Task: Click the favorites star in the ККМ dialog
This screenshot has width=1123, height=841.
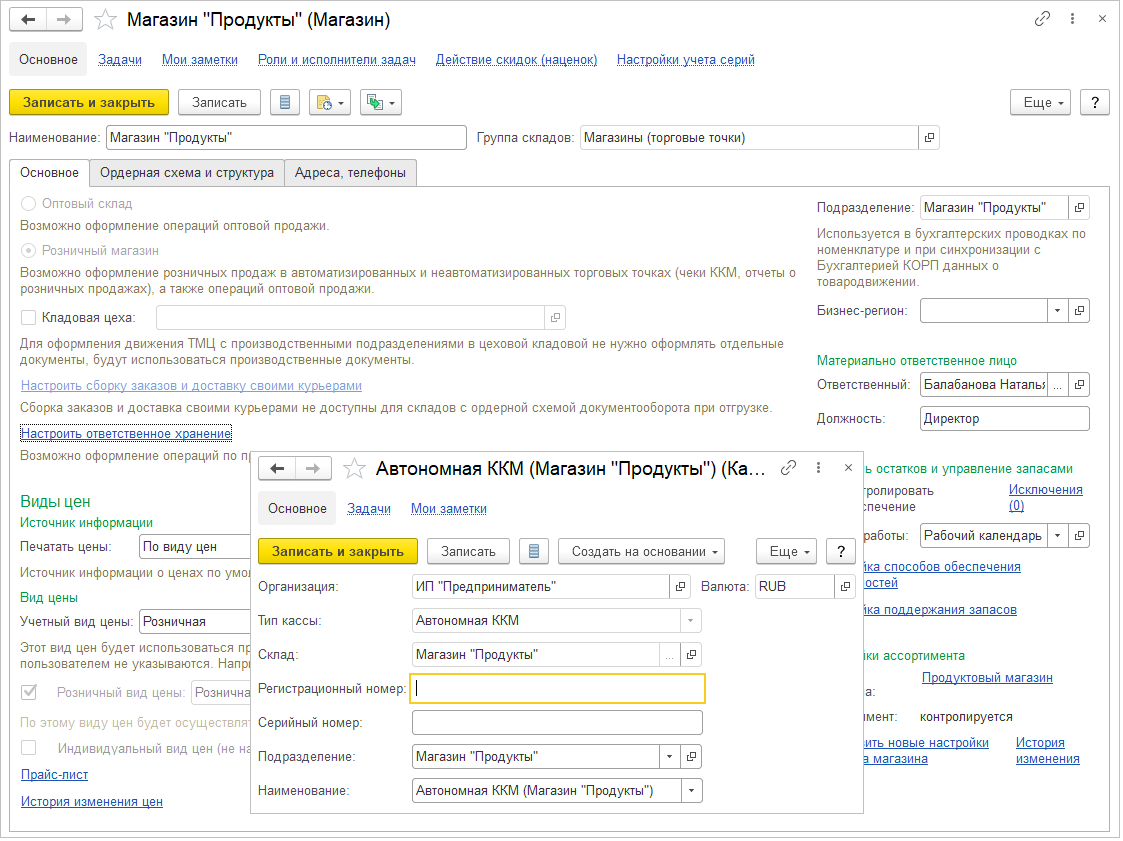Action: 353,468
